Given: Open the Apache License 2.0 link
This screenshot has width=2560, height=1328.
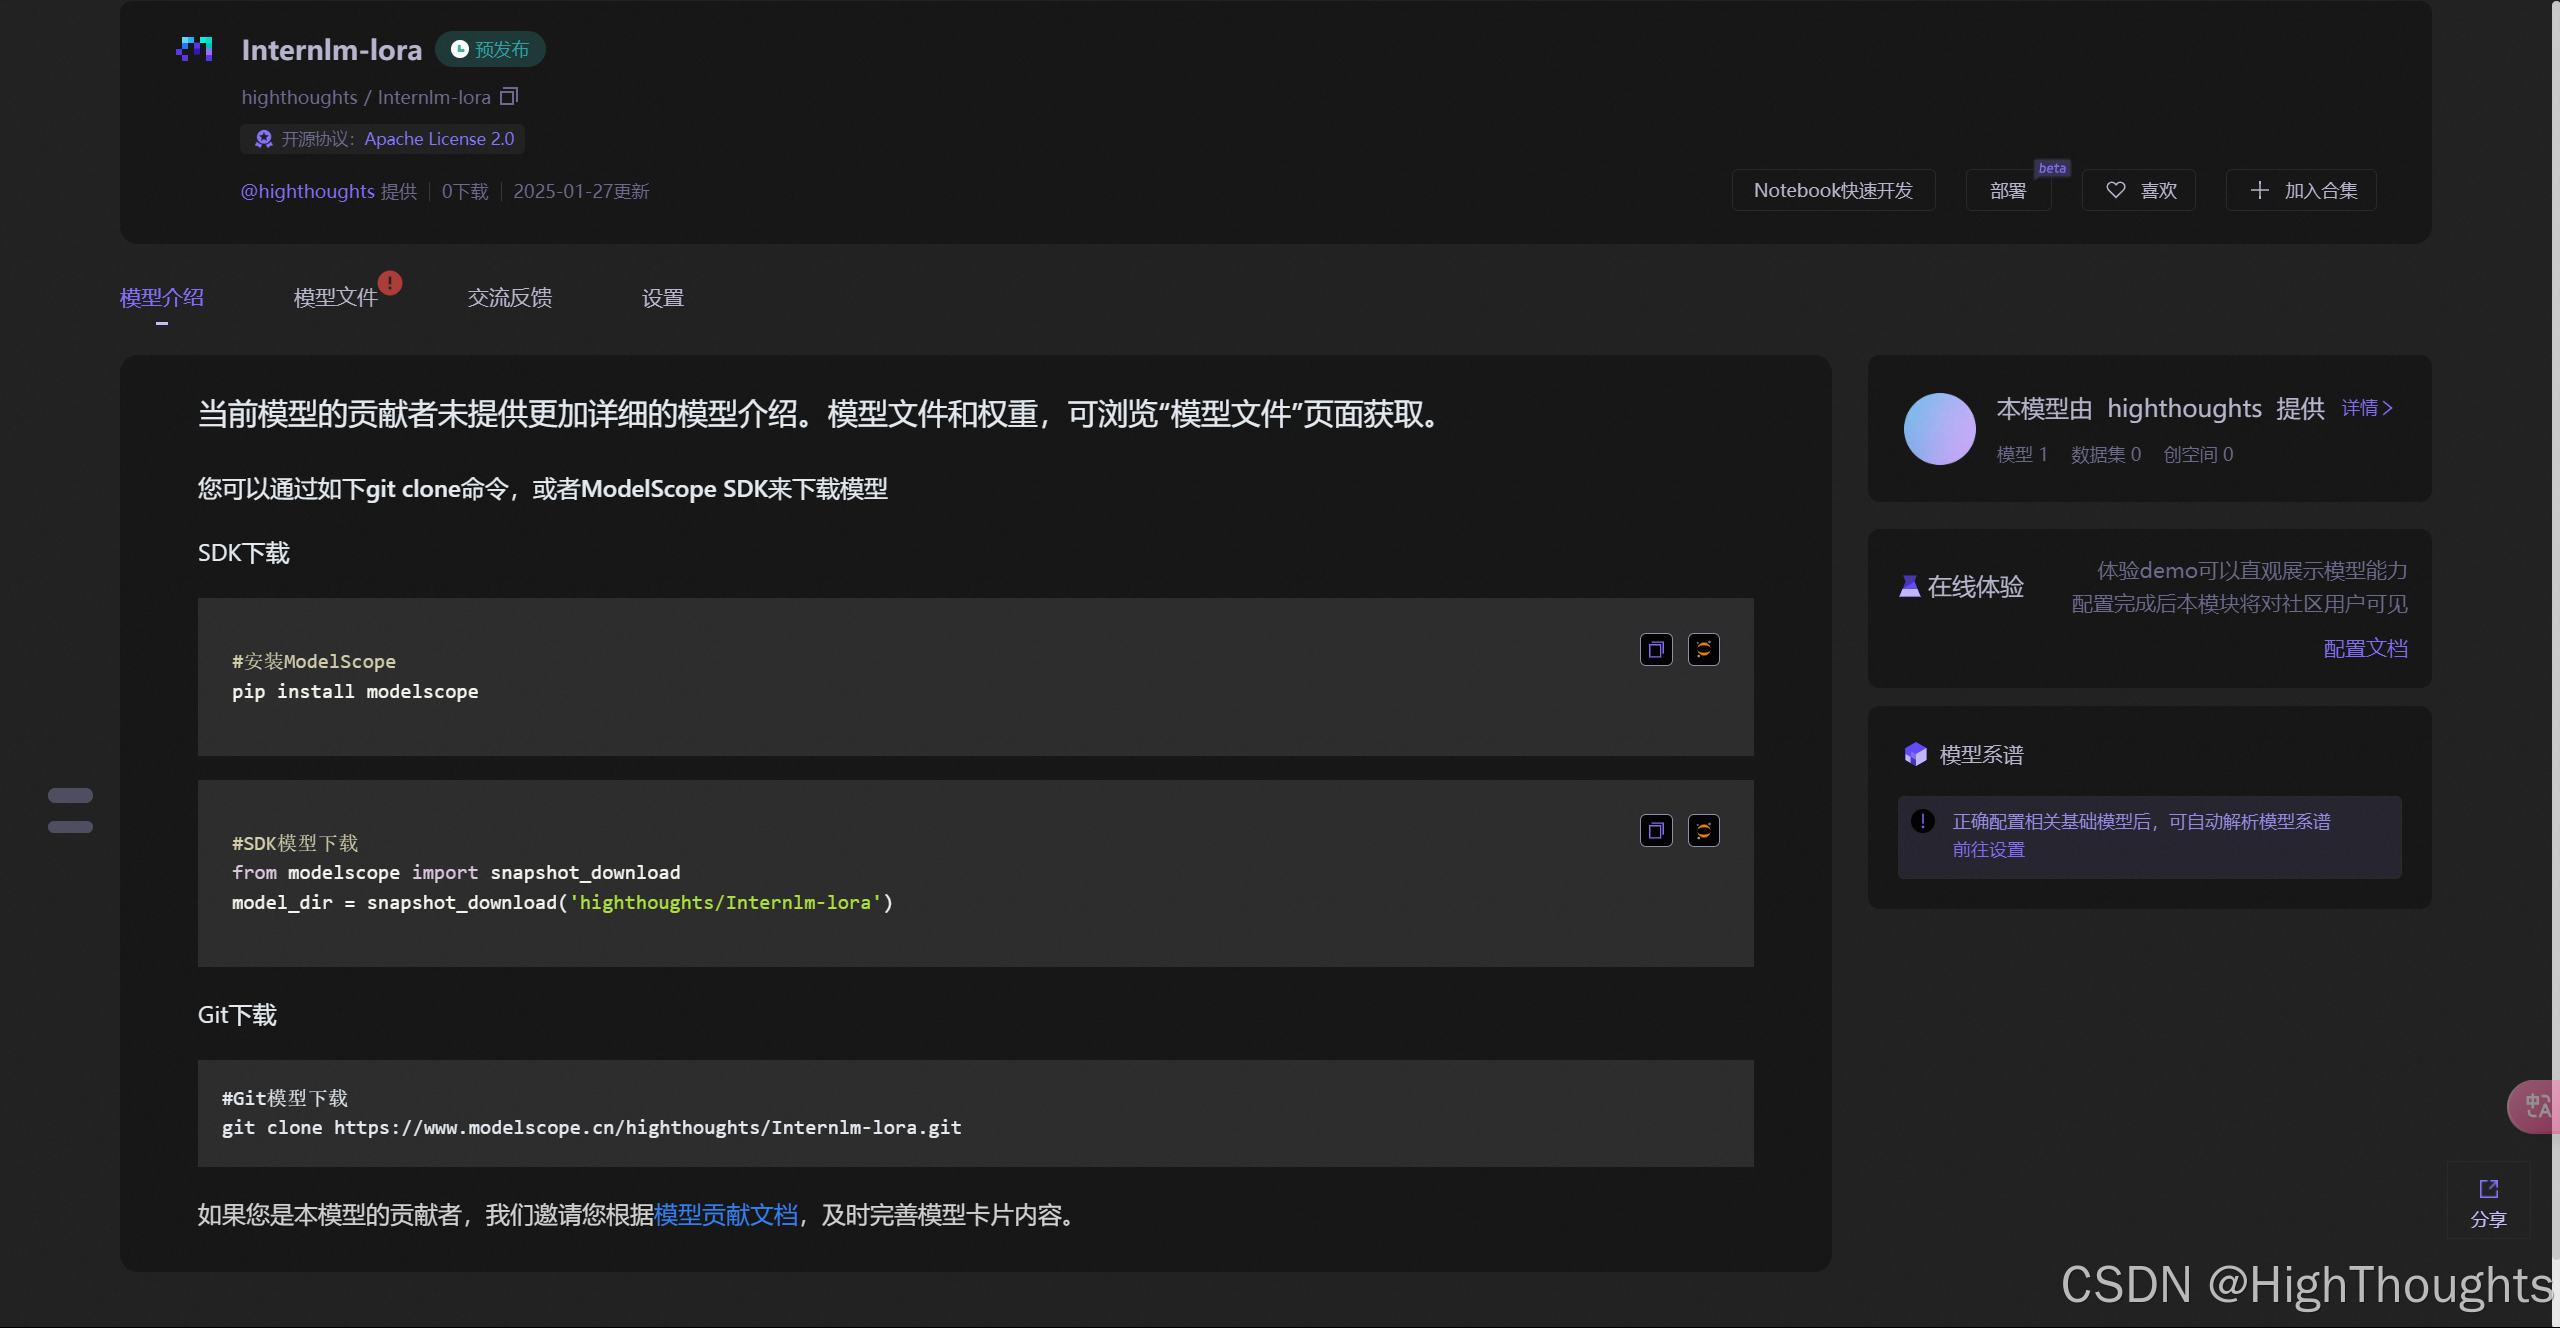Looking at the screenshot, I should 439,139.
